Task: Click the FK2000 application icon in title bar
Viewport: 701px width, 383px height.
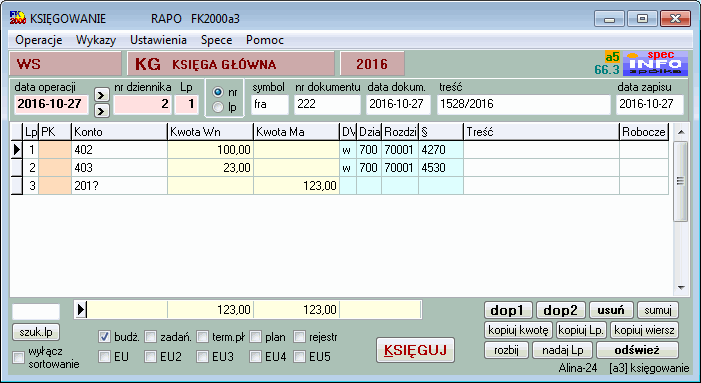Action: pos(18,18)
